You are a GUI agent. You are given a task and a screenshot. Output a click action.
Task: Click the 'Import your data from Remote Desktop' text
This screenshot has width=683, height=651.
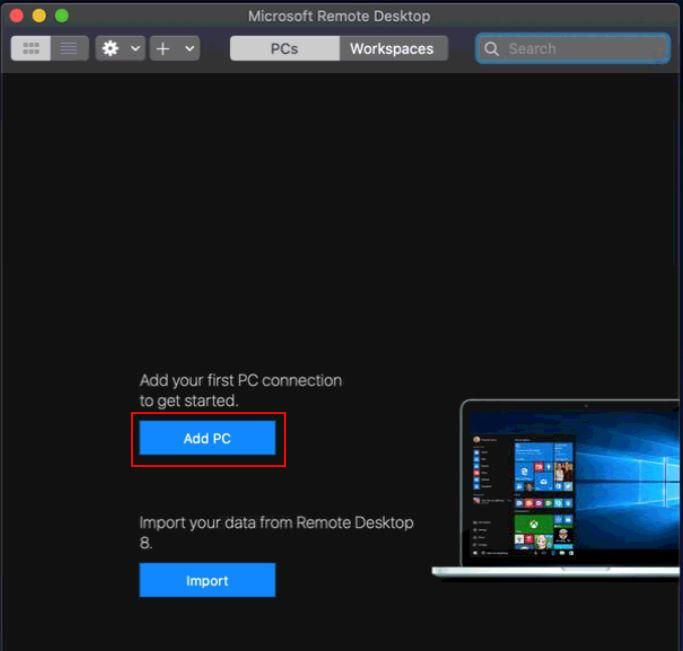point(276,523)
